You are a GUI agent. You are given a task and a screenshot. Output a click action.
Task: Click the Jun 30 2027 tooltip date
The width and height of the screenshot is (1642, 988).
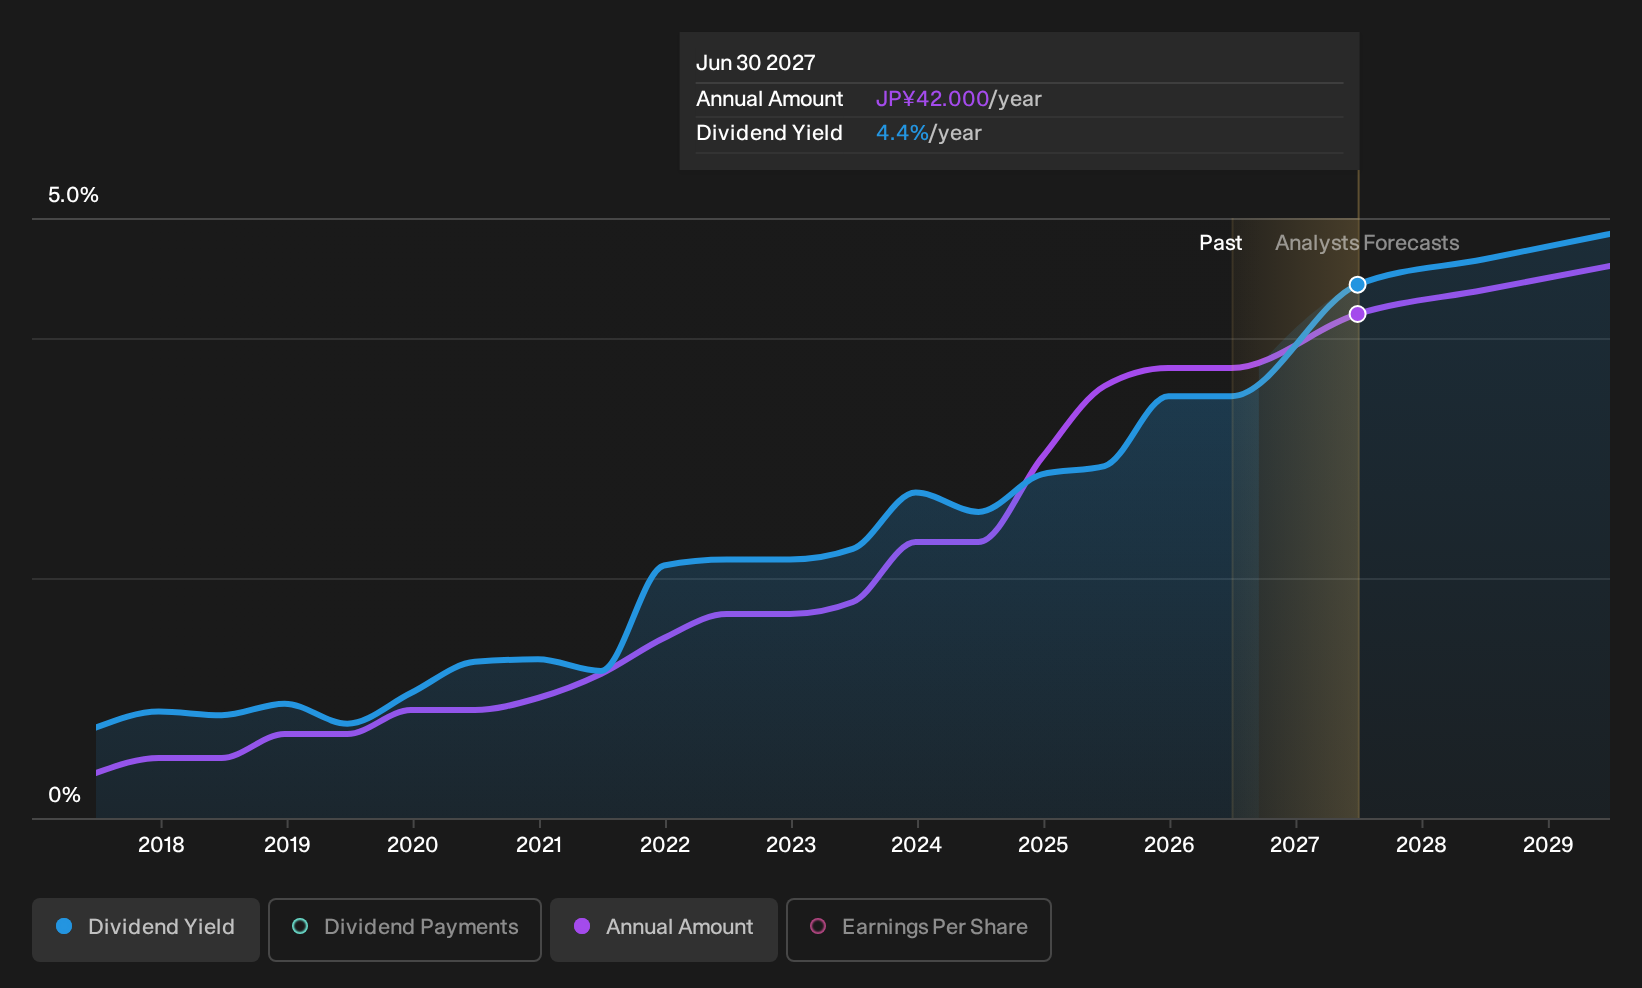click(756, 63)
